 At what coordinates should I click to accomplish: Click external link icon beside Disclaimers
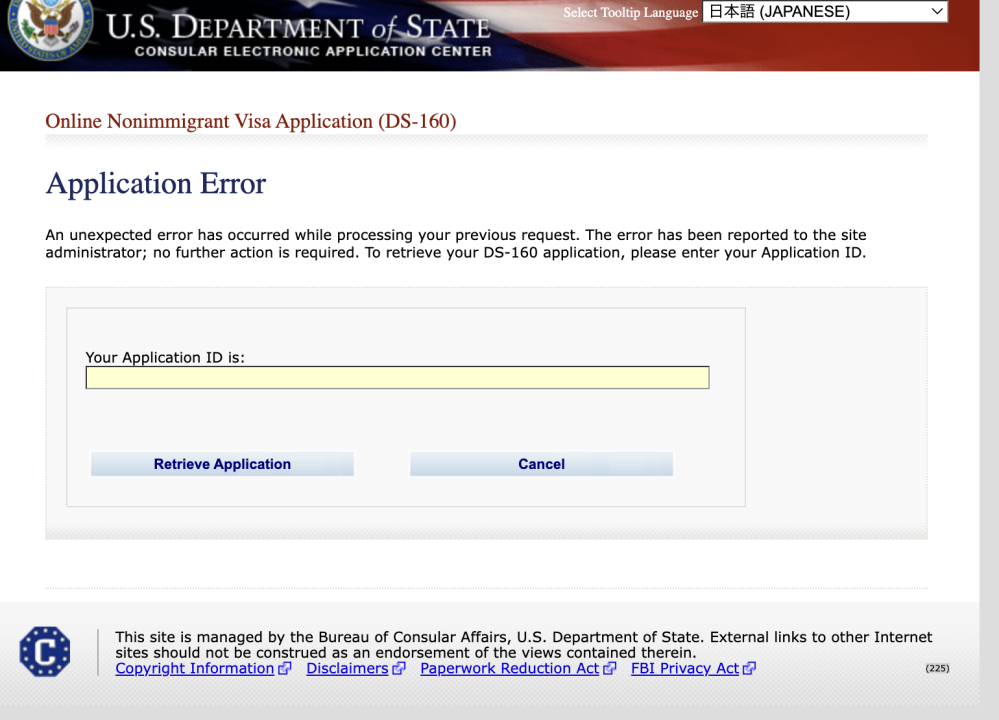pos(399,668)
